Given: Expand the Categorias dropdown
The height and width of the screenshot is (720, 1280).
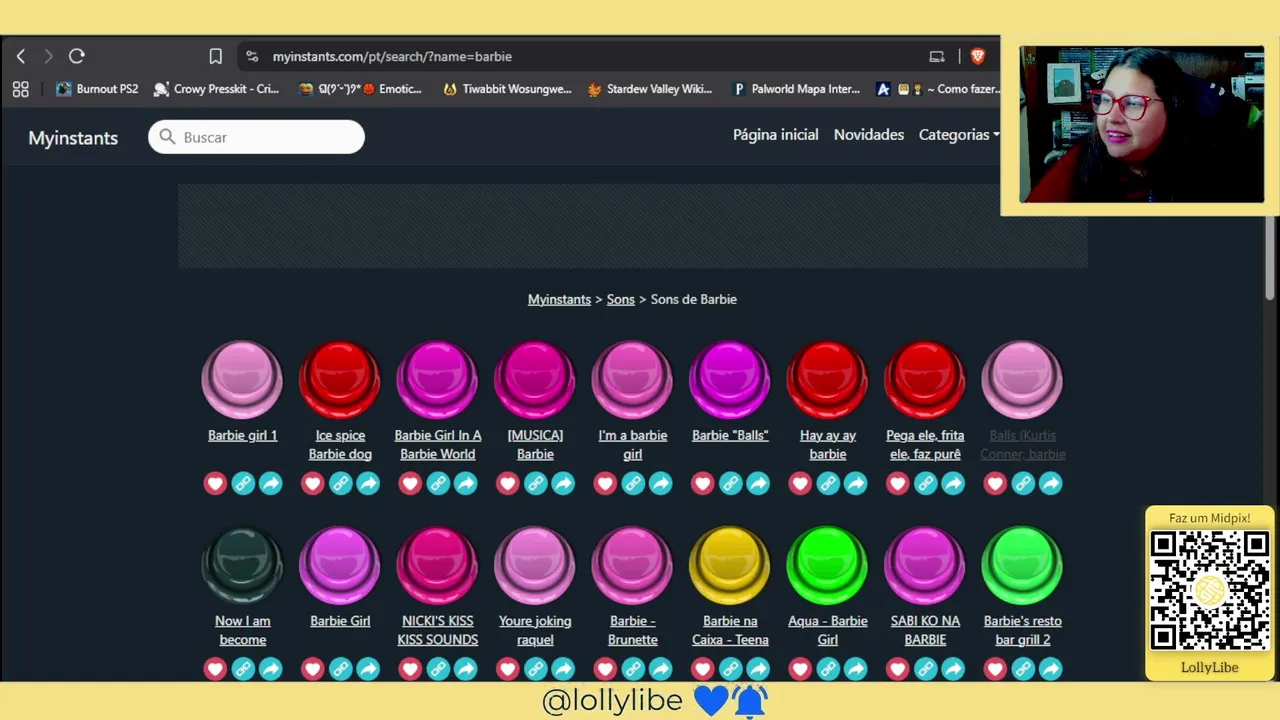Looking at the screenshot, I should pos(959,135).
